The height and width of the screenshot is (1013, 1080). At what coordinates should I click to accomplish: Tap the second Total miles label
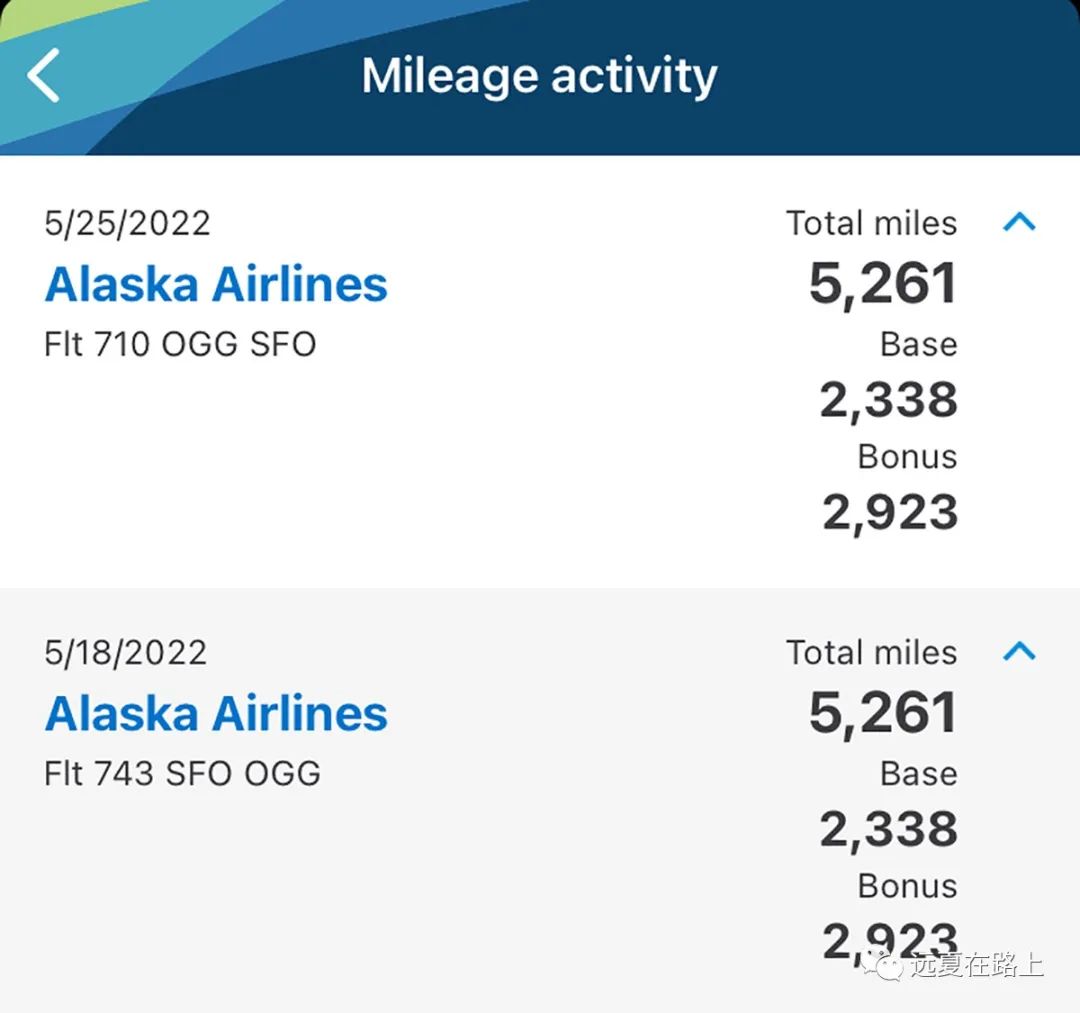point(871,652)
